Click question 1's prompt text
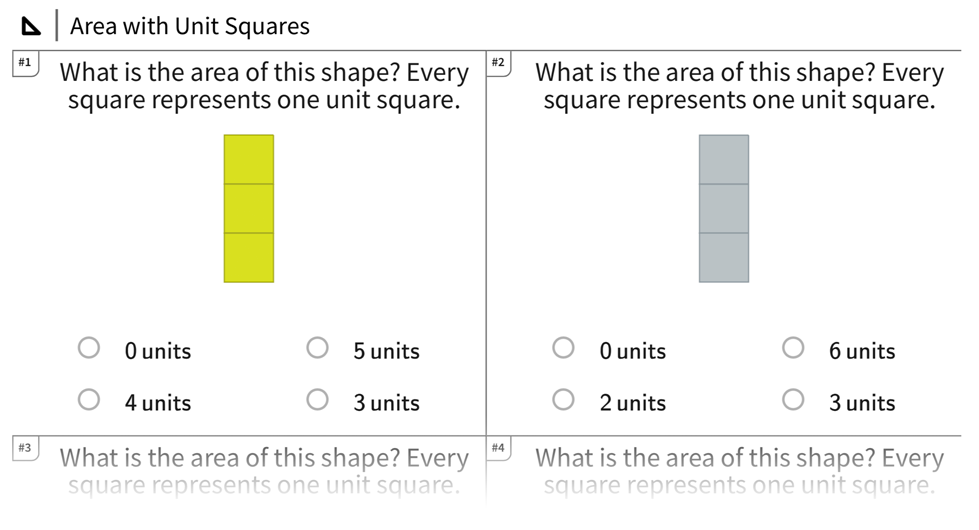The image size is (979, 530). [x=264, y=87]
